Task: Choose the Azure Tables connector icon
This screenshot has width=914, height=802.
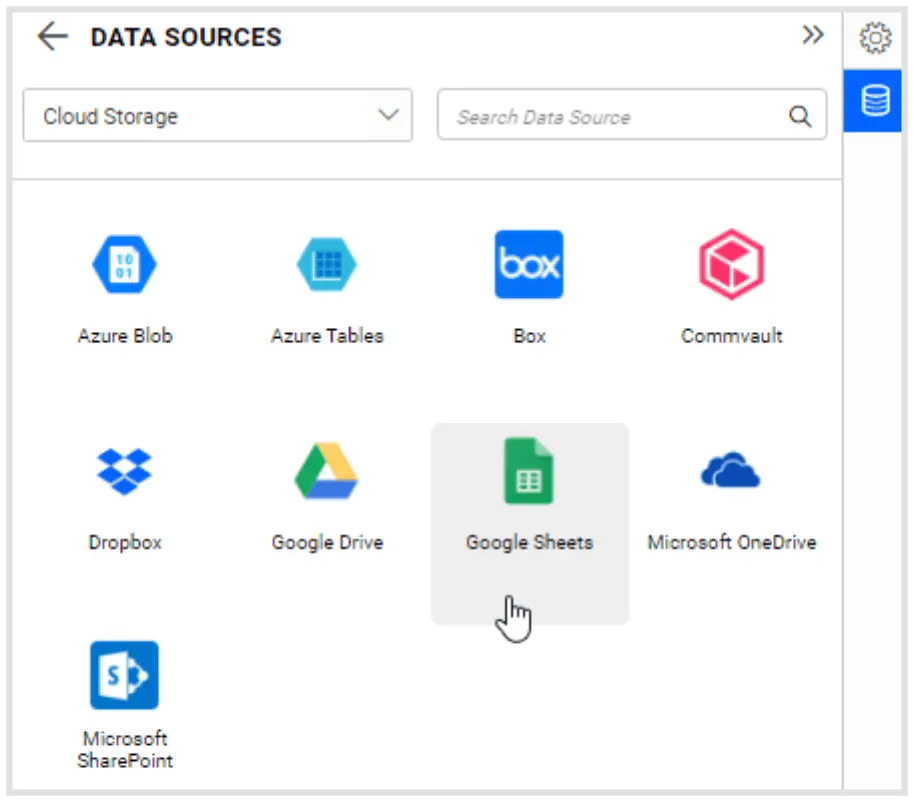Action: [x=327, y=265]
